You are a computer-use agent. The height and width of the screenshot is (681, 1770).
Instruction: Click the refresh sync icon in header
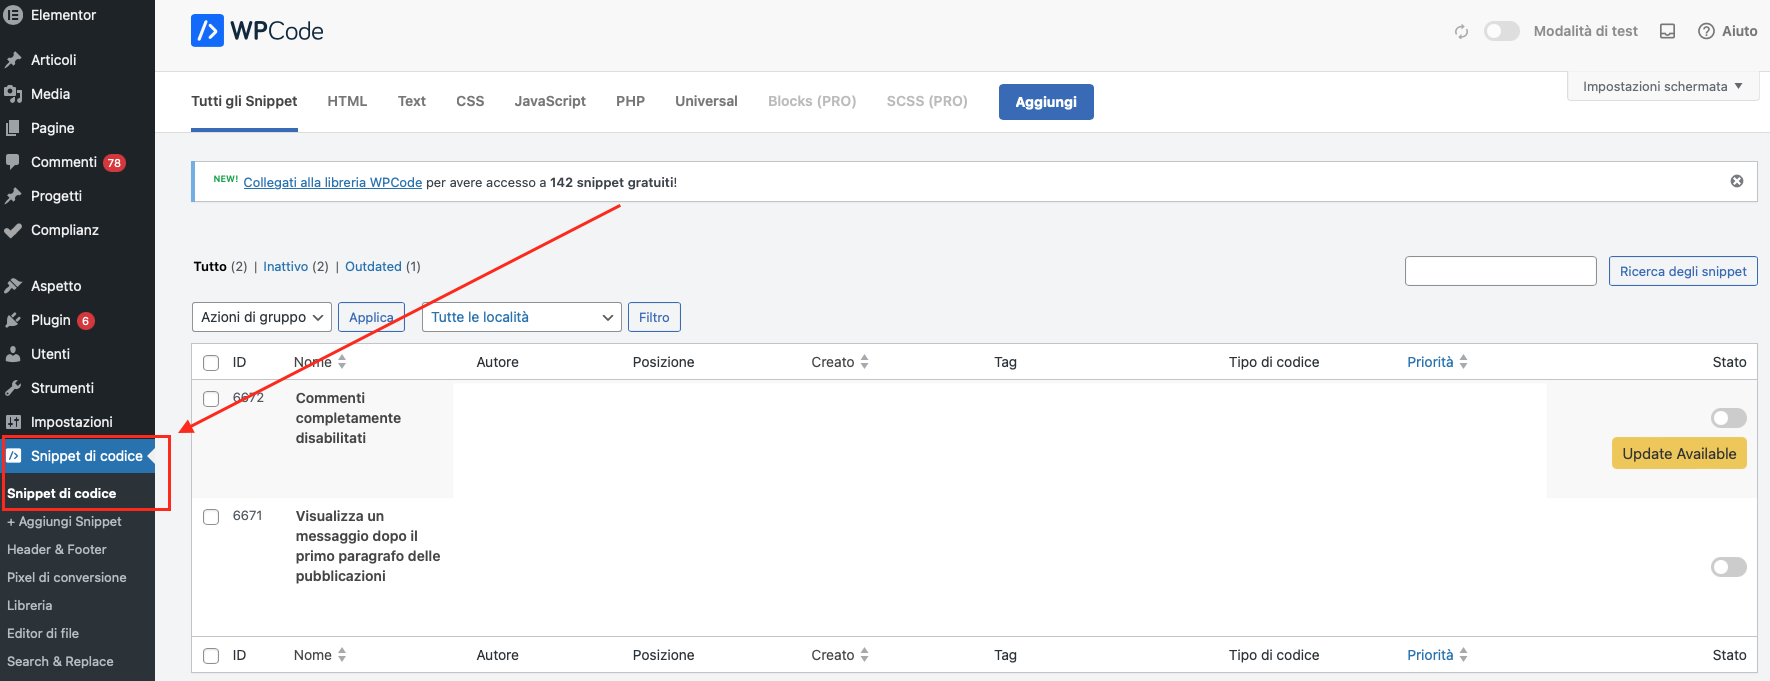coord(1461,32)
